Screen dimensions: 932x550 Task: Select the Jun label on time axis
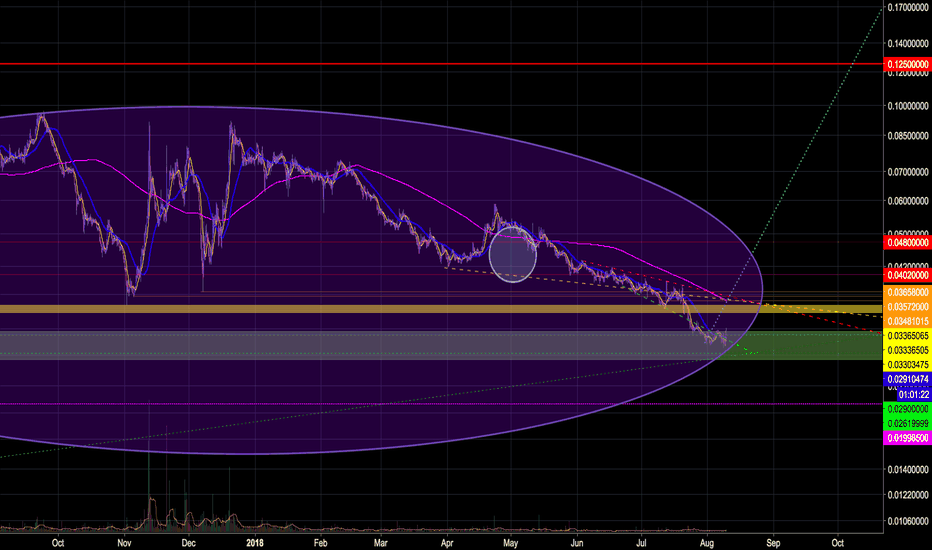[x=577, y=543]
